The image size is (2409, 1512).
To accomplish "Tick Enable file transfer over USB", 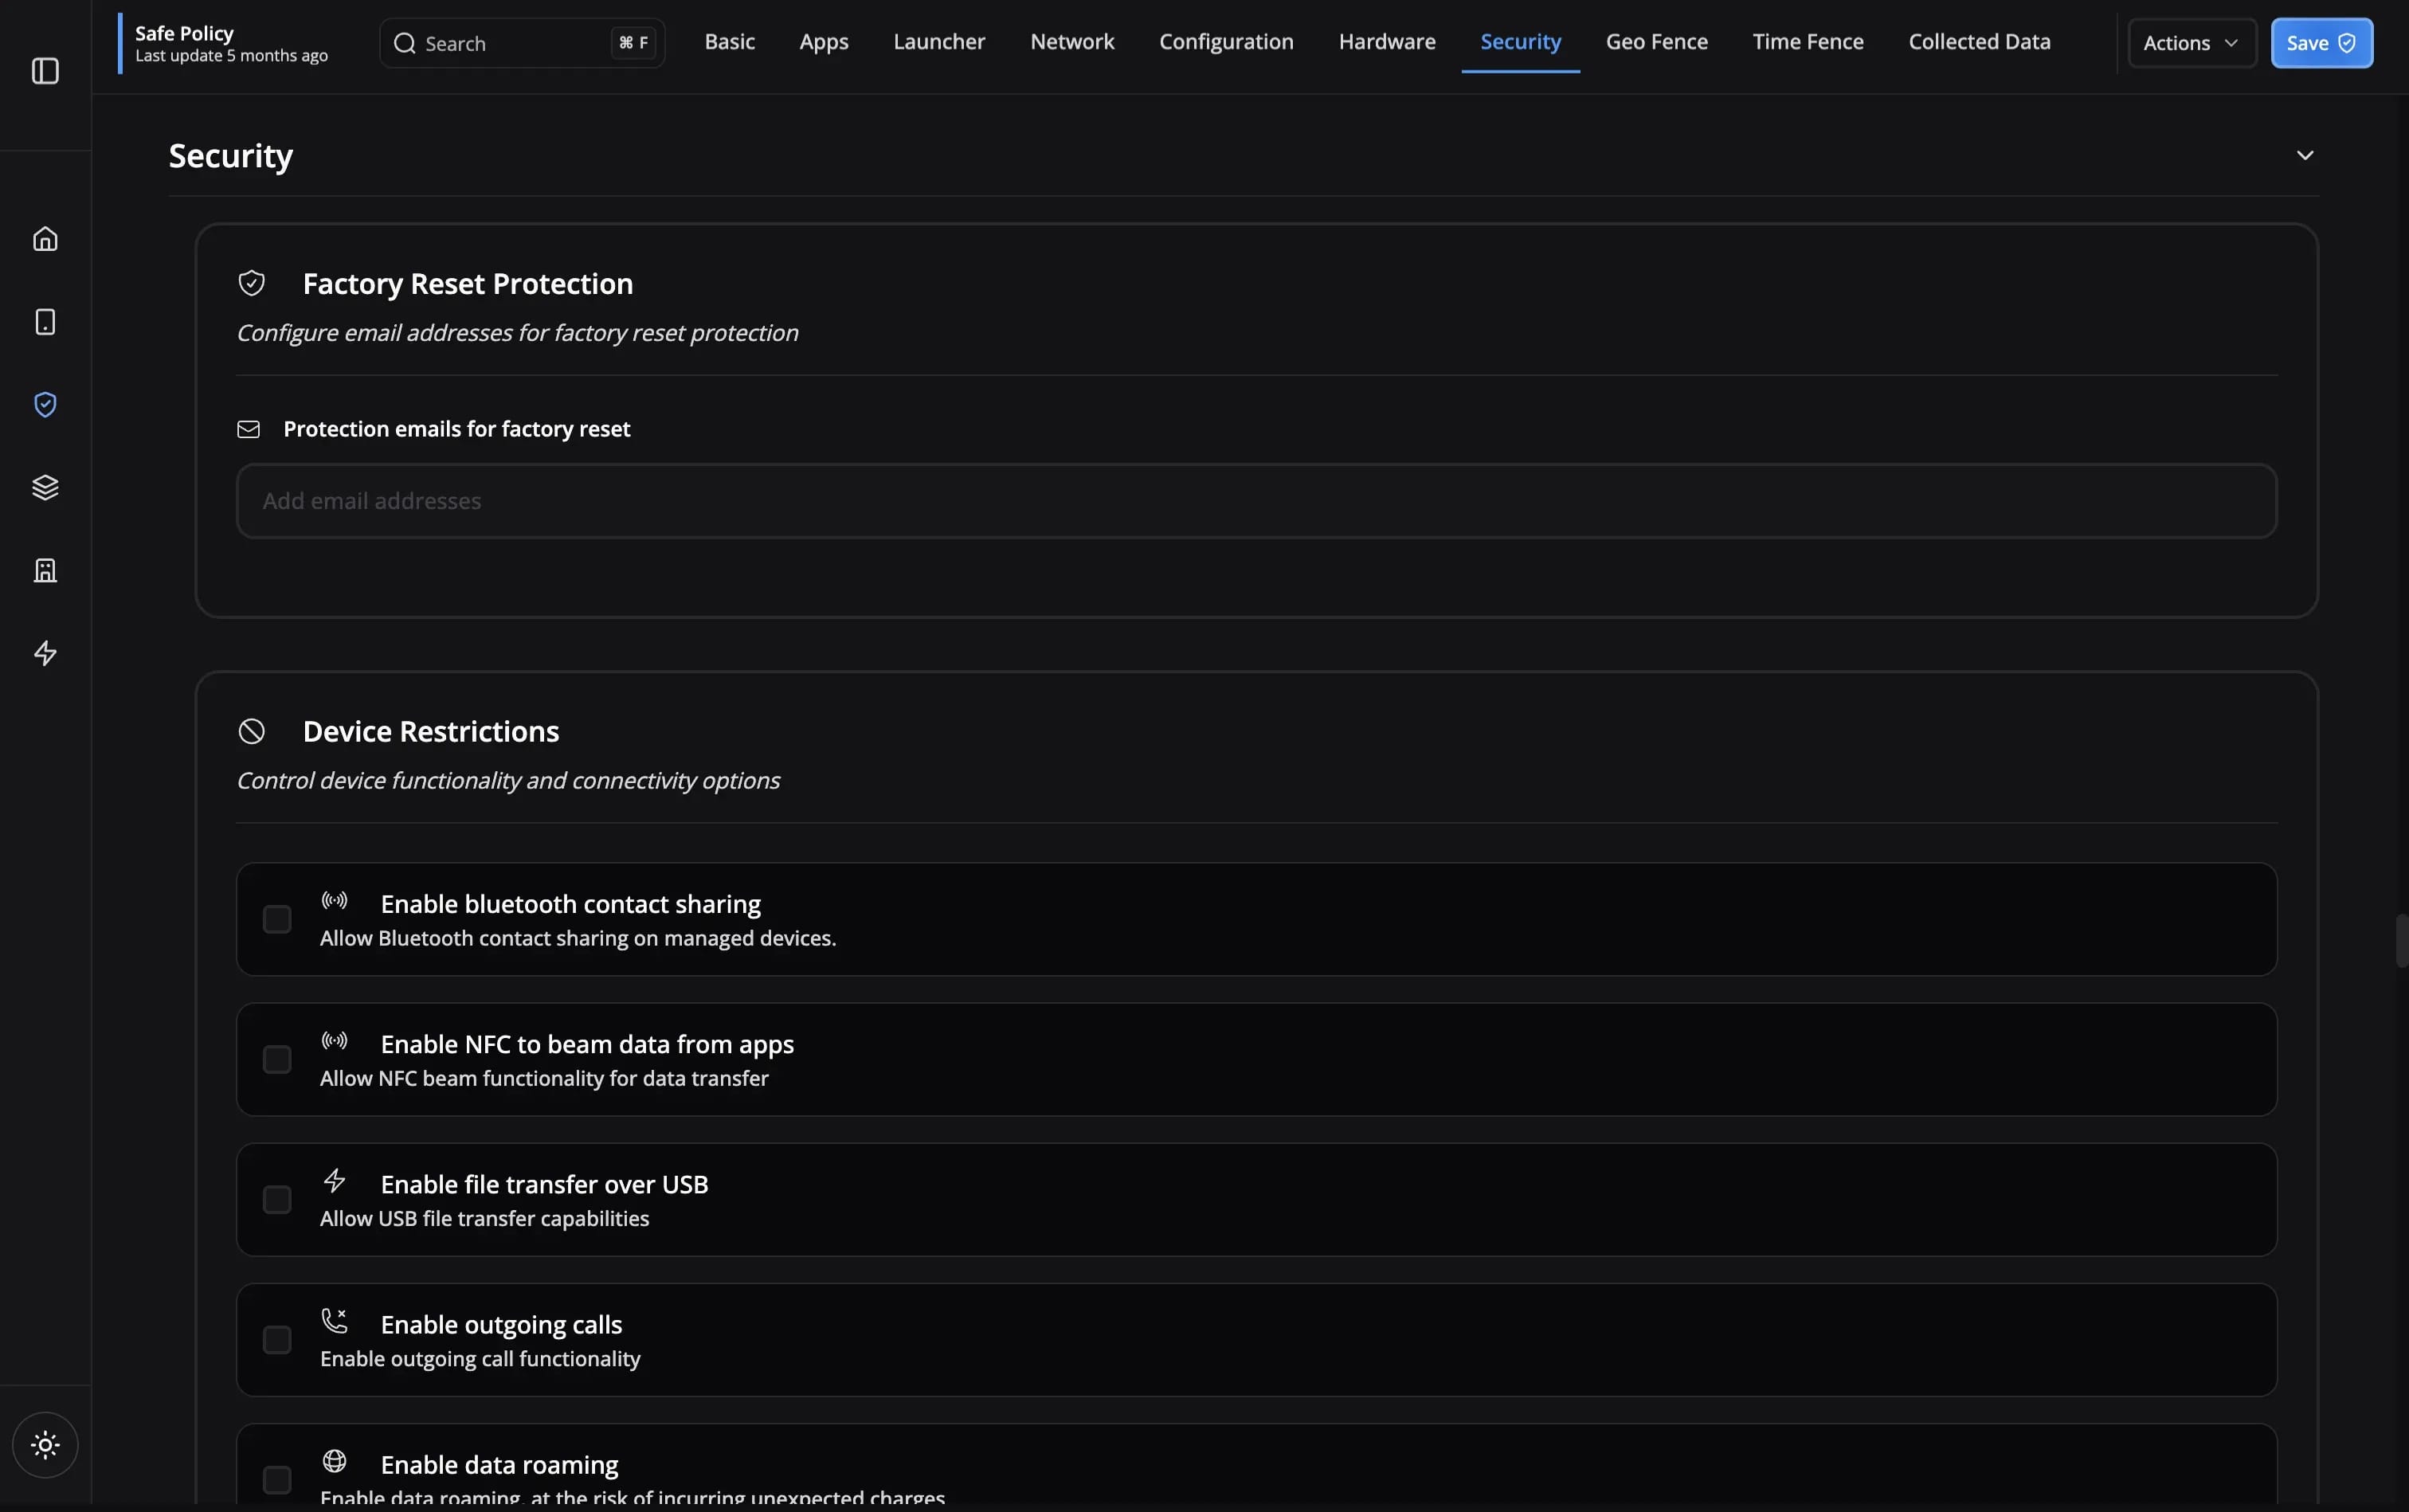I will point(277,1199).
